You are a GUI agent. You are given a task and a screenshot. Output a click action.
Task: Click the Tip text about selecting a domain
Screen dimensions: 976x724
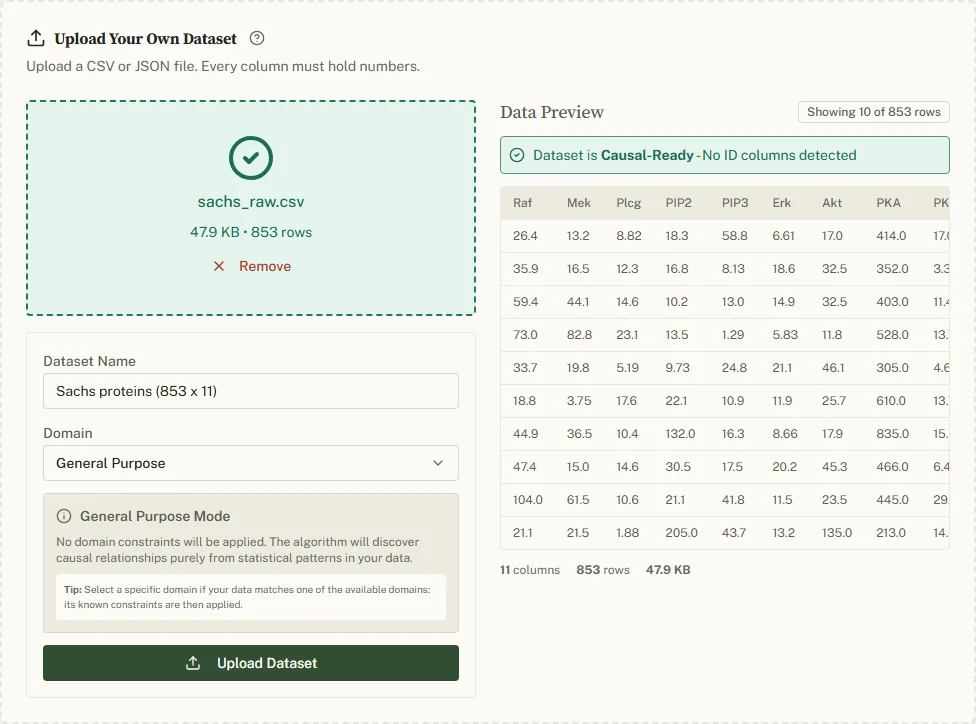pos(247,597)
